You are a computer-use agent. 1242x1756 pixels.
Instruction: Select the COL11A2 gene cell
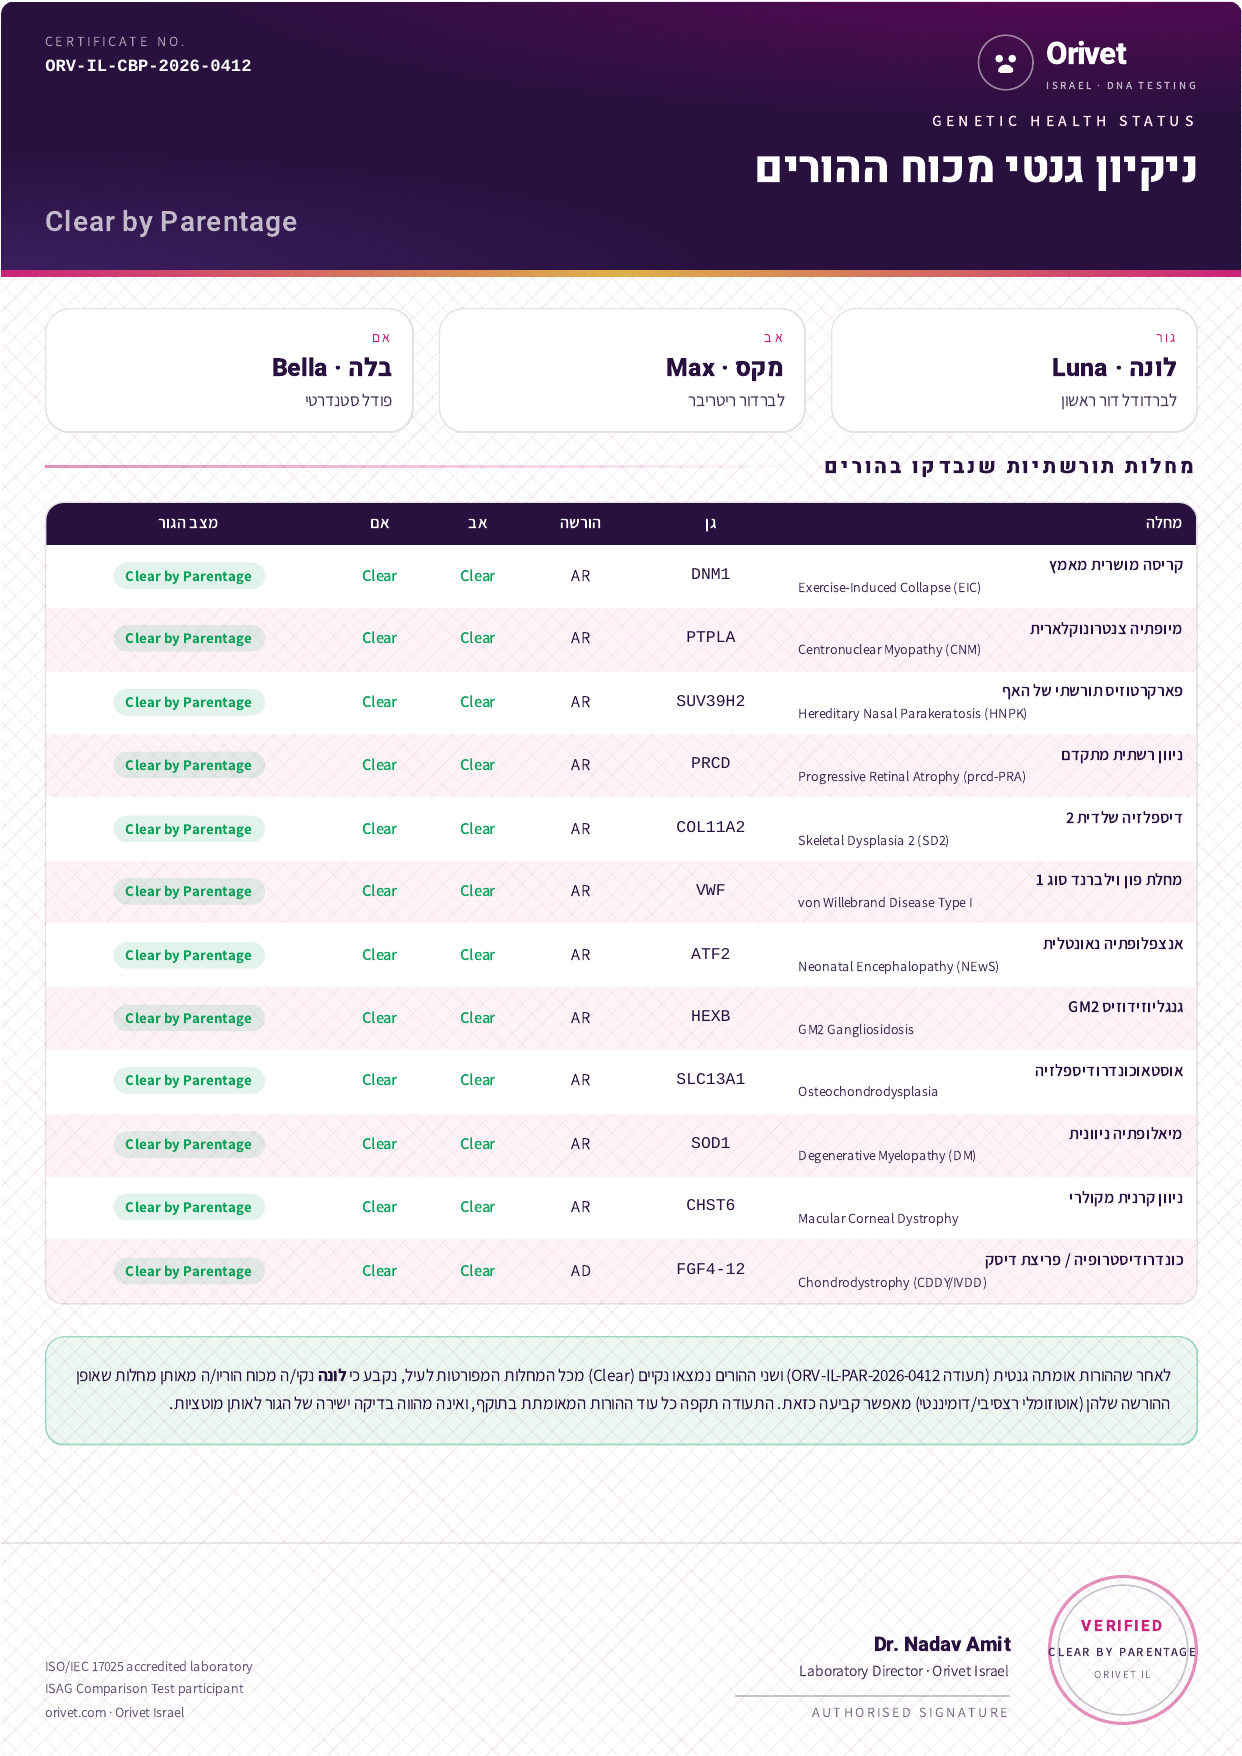click(x=710, y=827)
